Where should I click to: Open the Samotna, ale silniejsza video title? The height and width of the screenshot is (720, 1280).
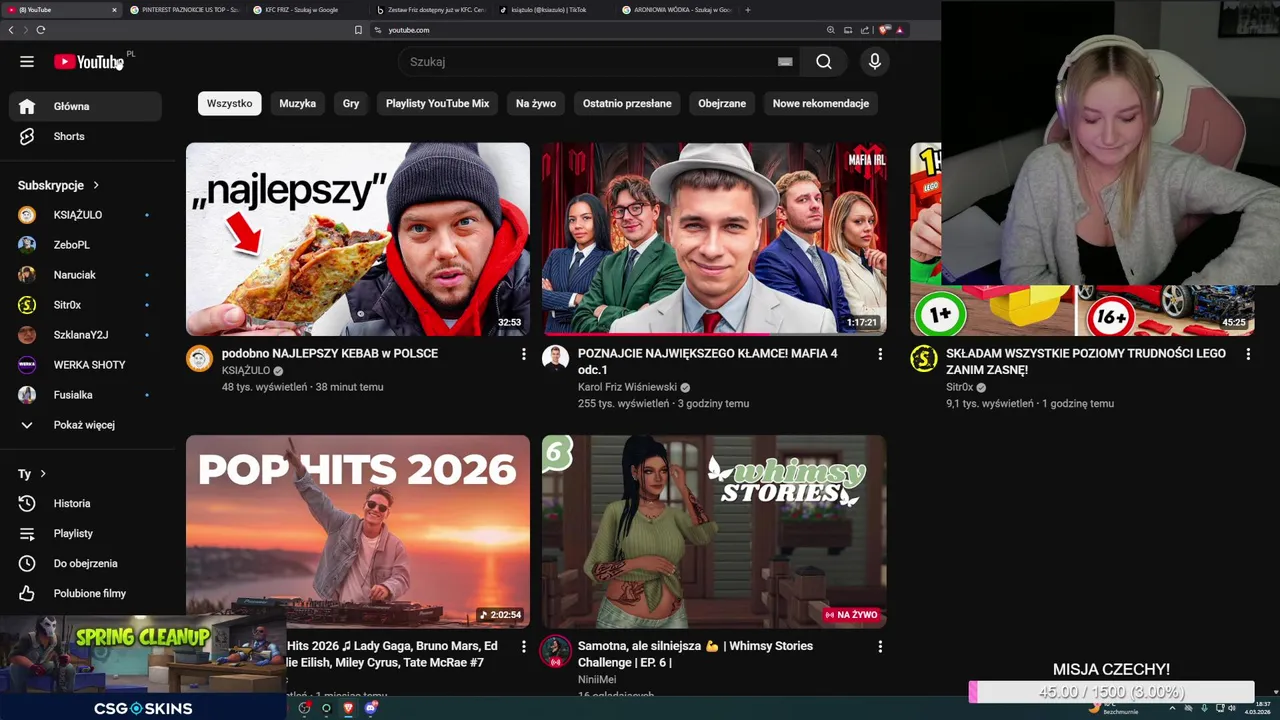695,654
